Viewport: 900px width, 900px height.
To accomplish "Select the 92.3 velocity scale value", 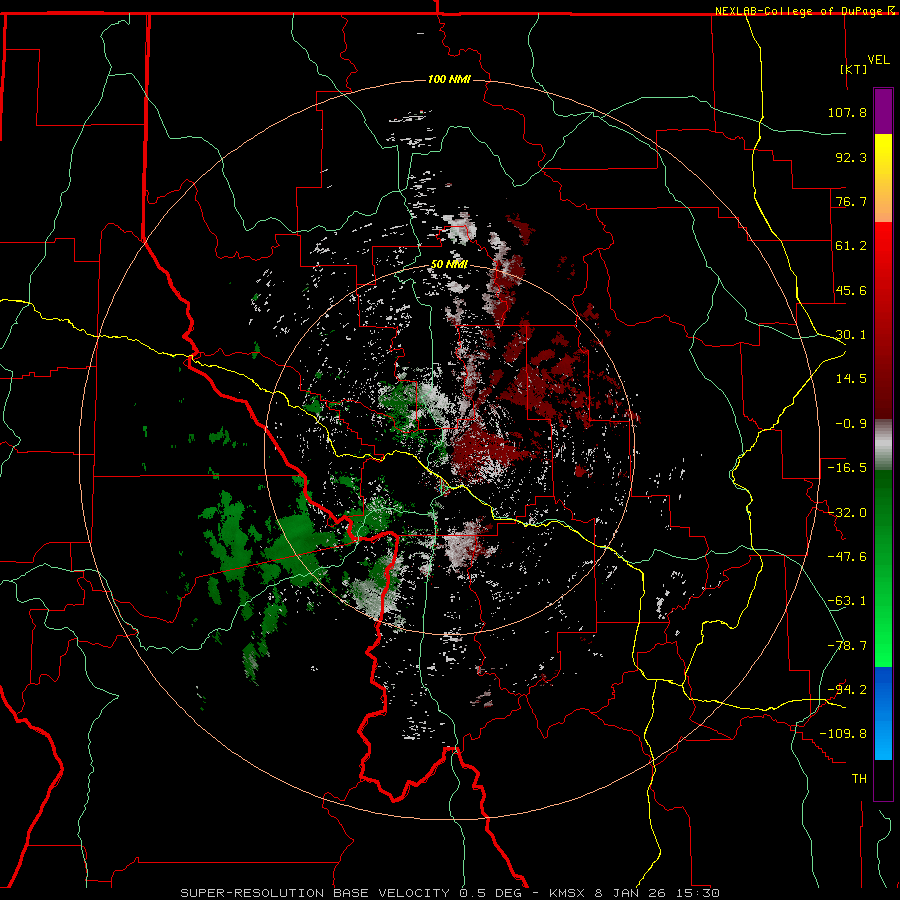I will tap(851, 157).
